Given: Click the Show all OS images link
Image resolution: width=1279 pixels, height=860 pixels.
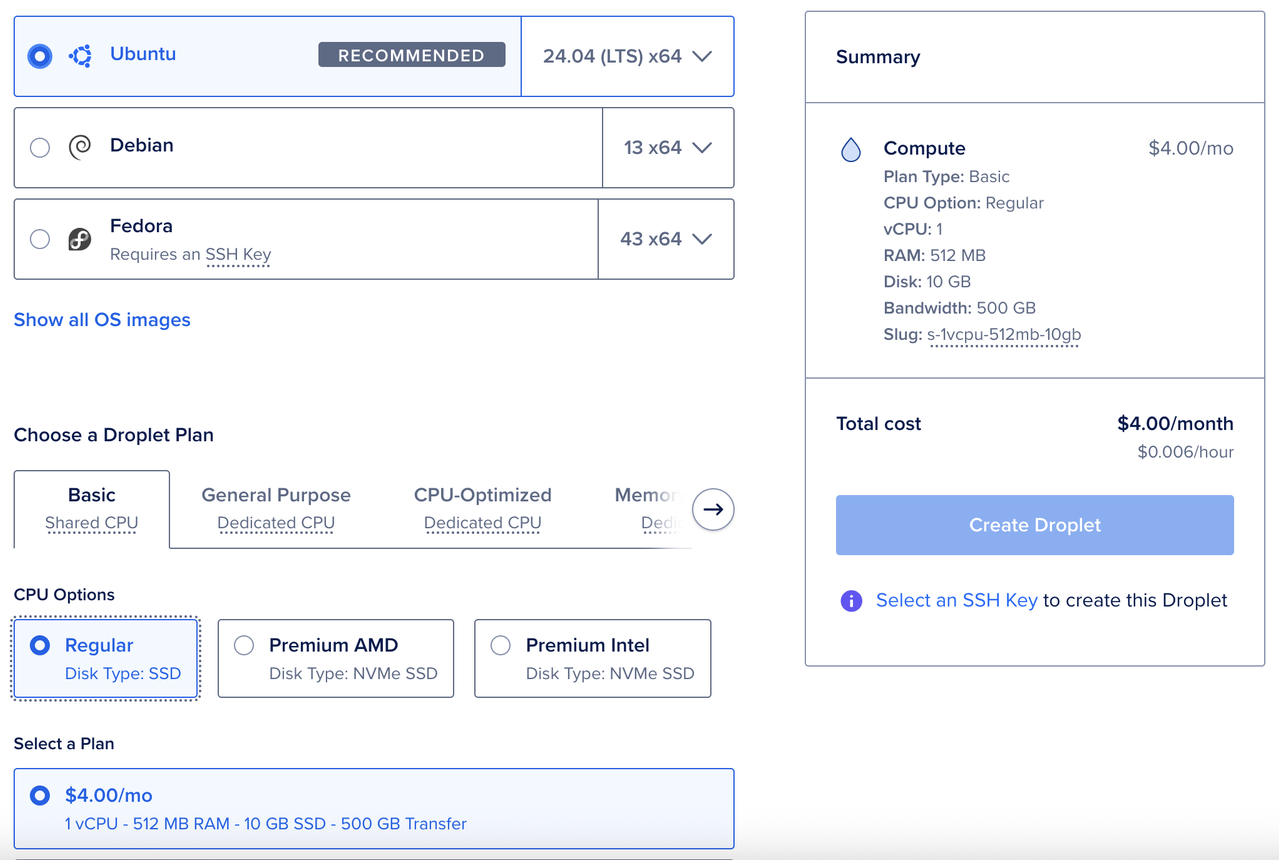Looking at the screenshot, I should click(x=102, y=320).
